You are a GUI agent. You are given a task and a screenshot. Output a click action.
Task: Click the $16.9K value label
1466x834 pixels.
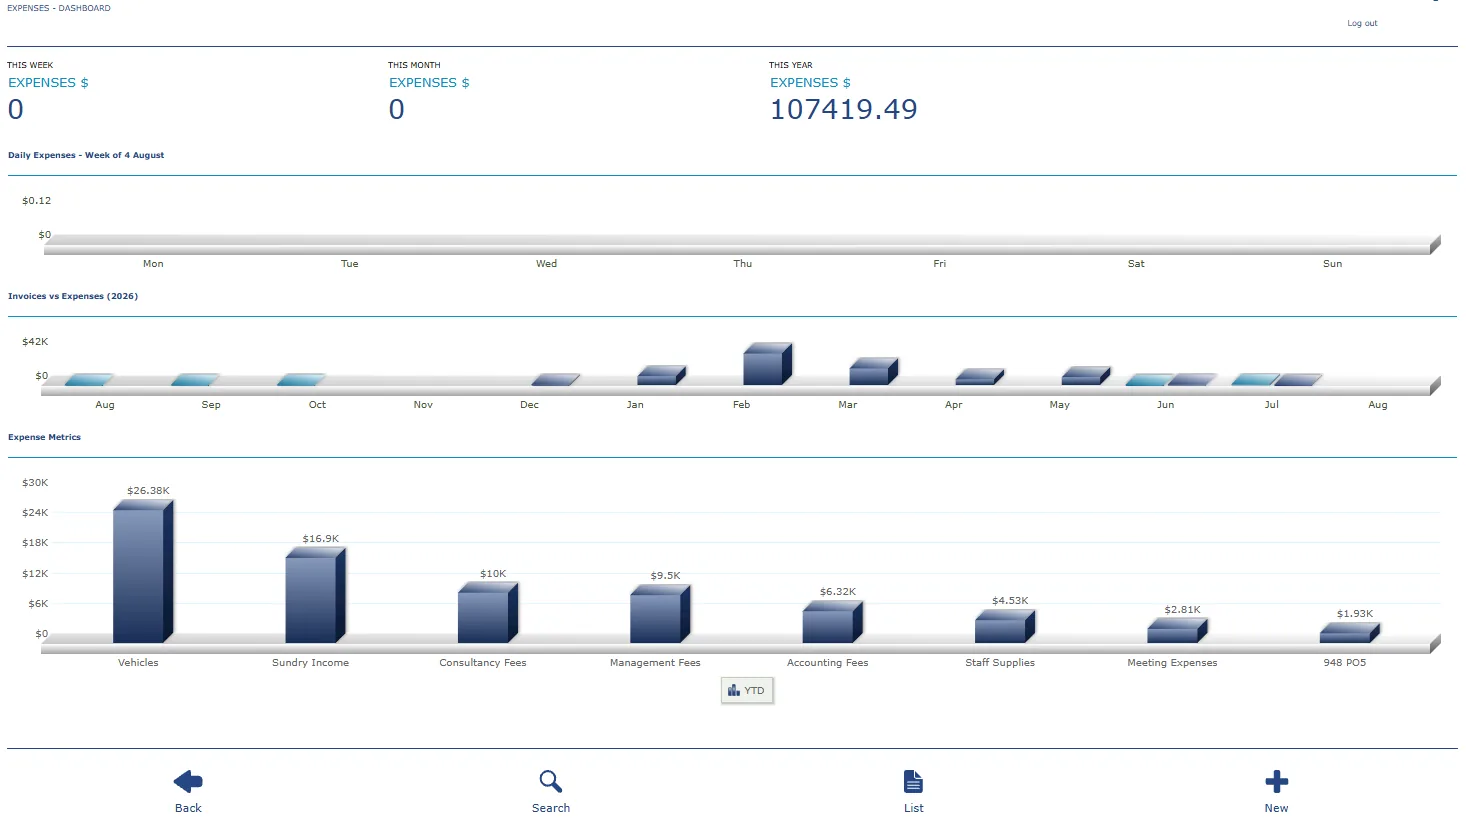click(320, 539)
